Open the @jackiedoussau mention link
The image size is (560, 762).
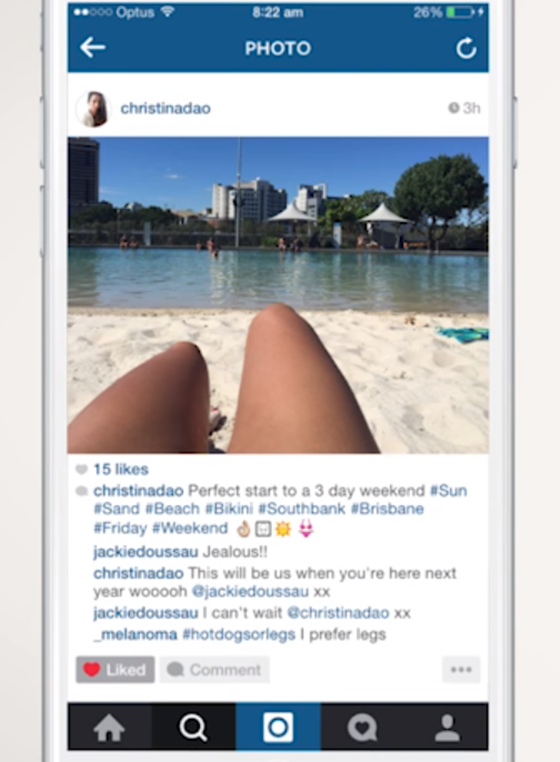(x=250, y=591)
